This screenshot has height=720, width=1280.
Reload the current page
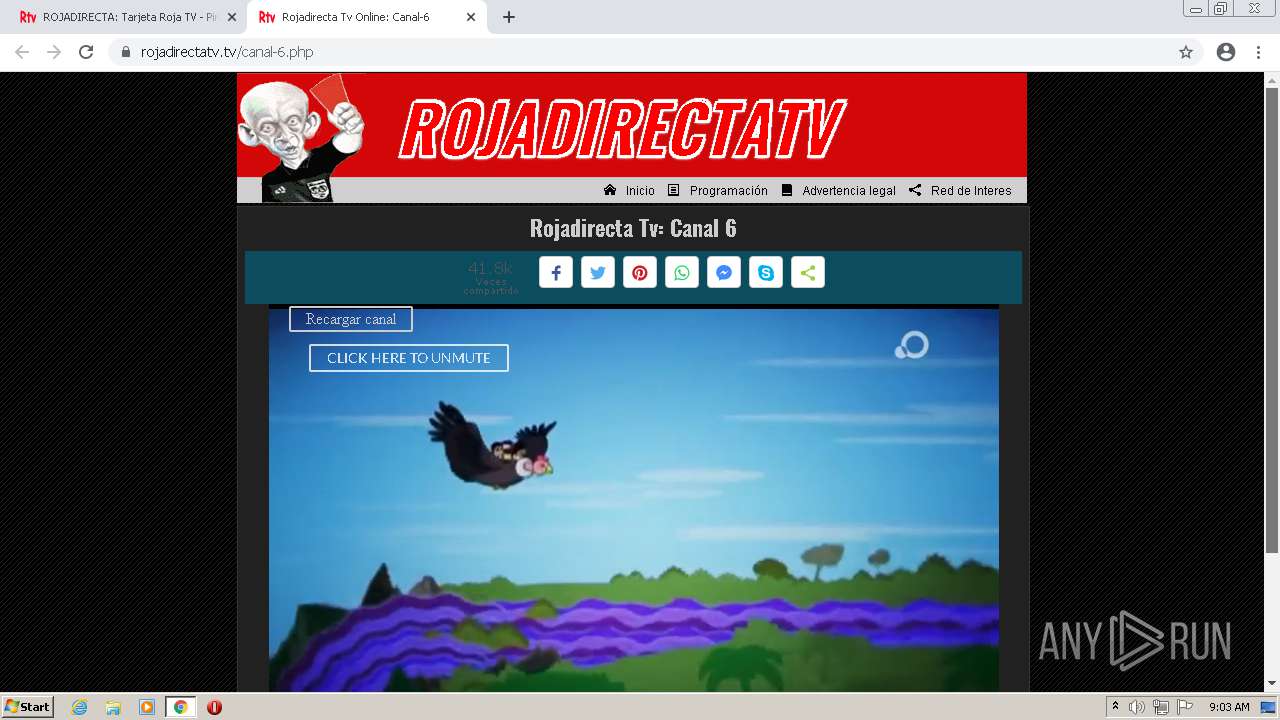[86, 52]
